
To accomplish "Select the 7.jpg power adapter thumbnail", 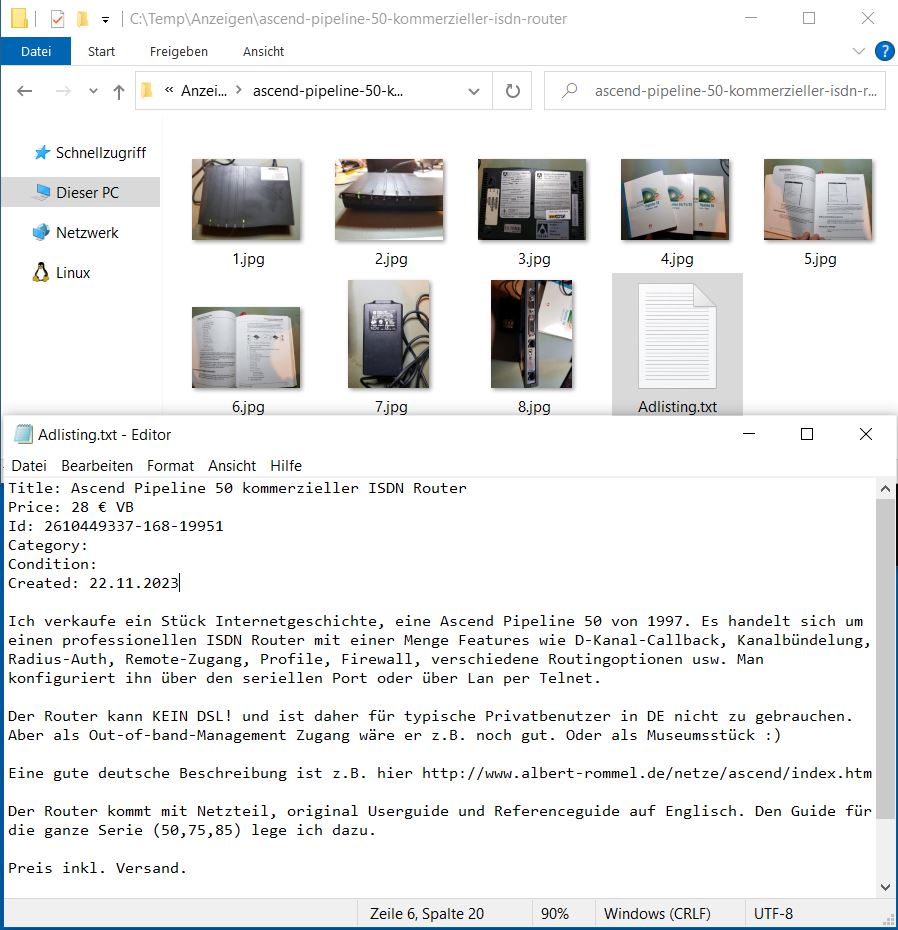I will [390, 334].
